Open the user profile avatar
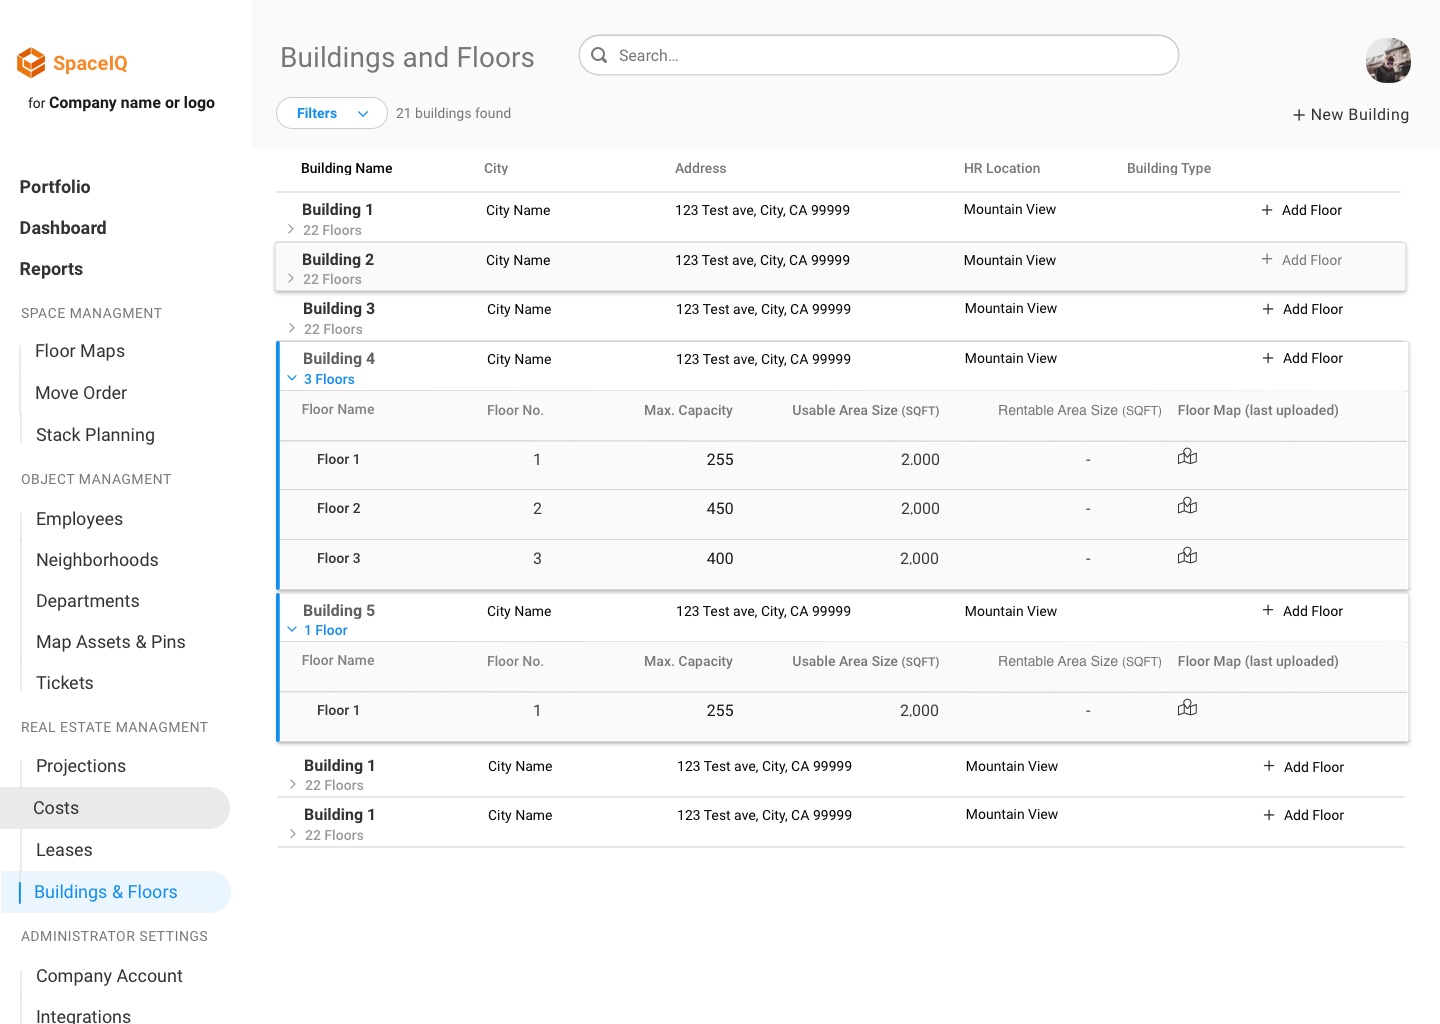Image resolution: width=1440 pixels, height=1024 pixels. (x=1388, y=61)
